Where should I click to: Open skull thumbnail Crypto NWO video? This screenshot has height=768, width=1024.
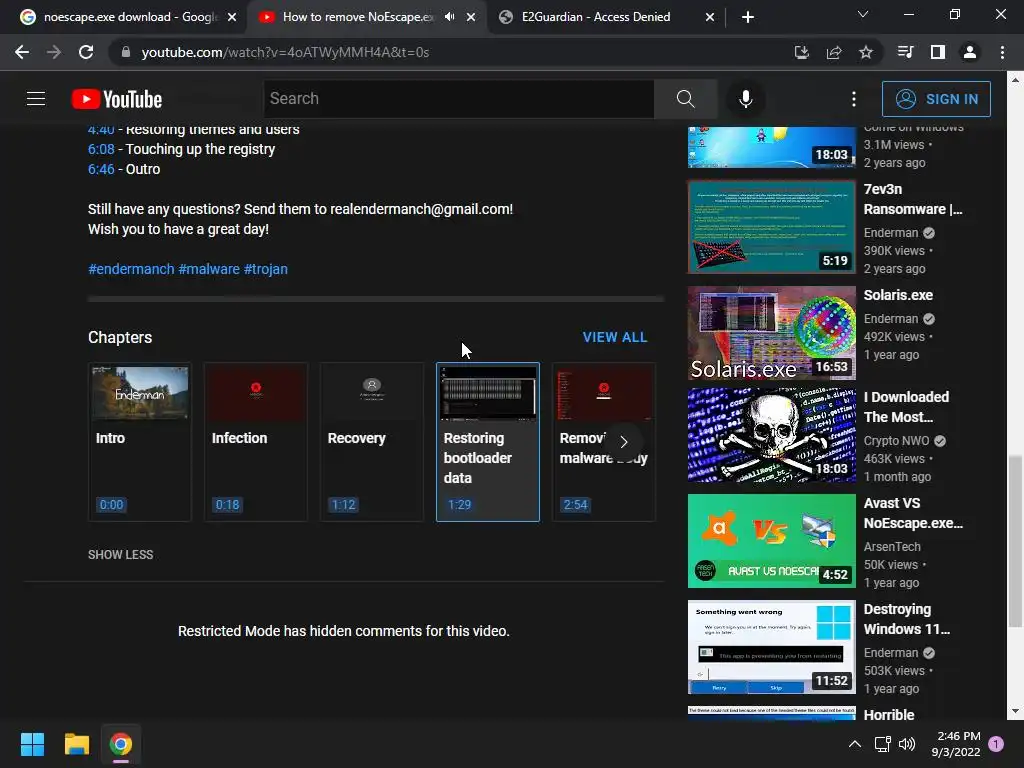point(771,435)
